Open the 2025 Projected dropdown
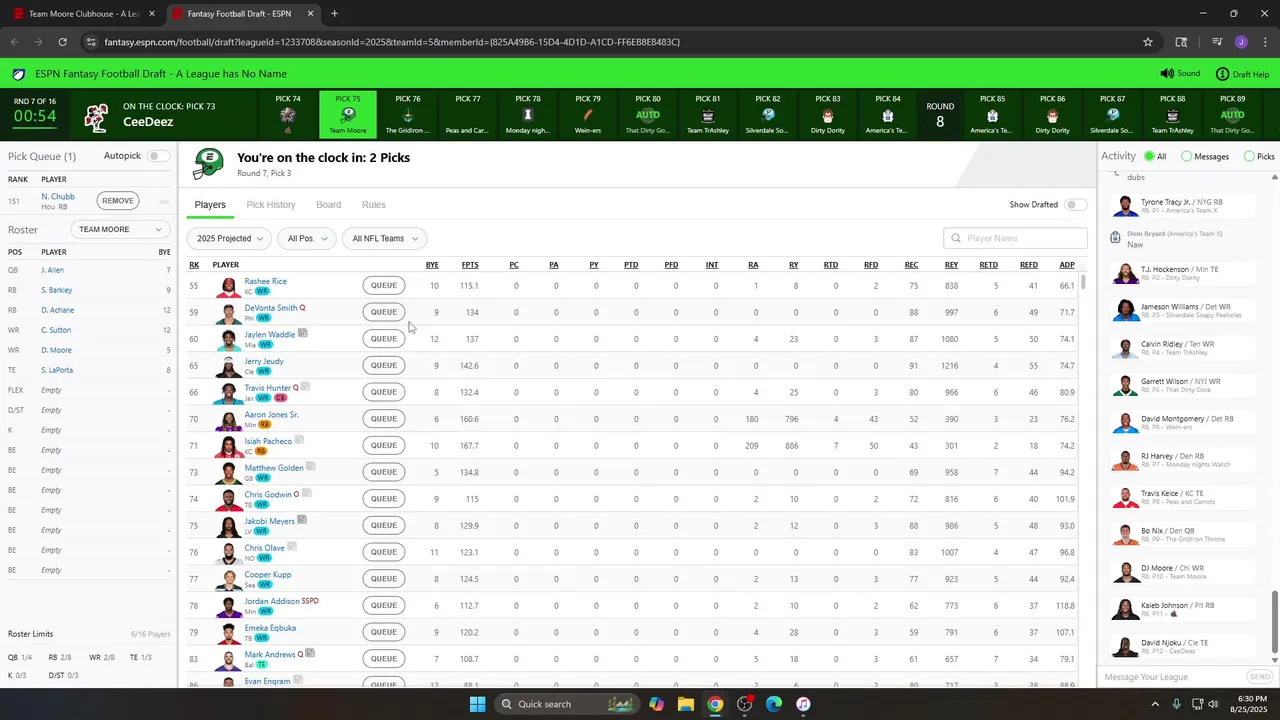The height and width of the screenshot is (720, 1280). (229, 239)
